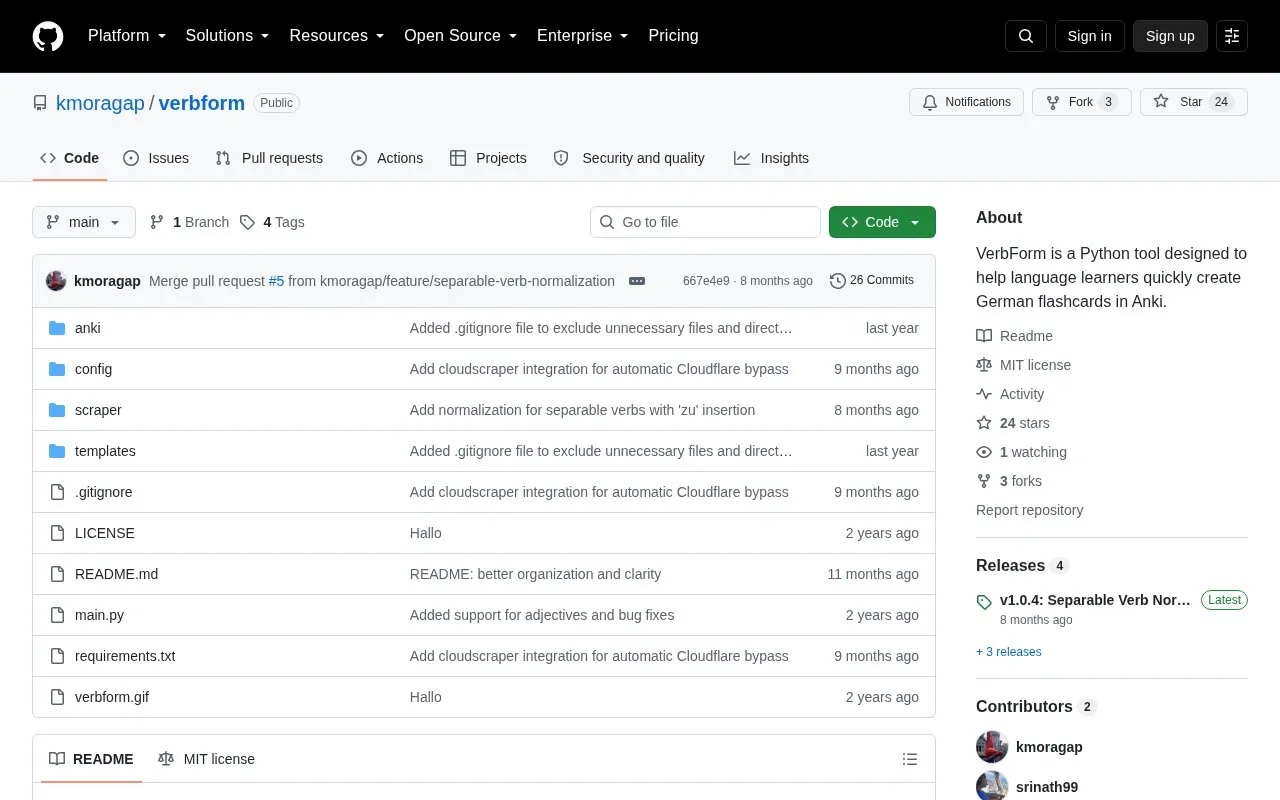Click the anki folder icon

pos(57,328)
